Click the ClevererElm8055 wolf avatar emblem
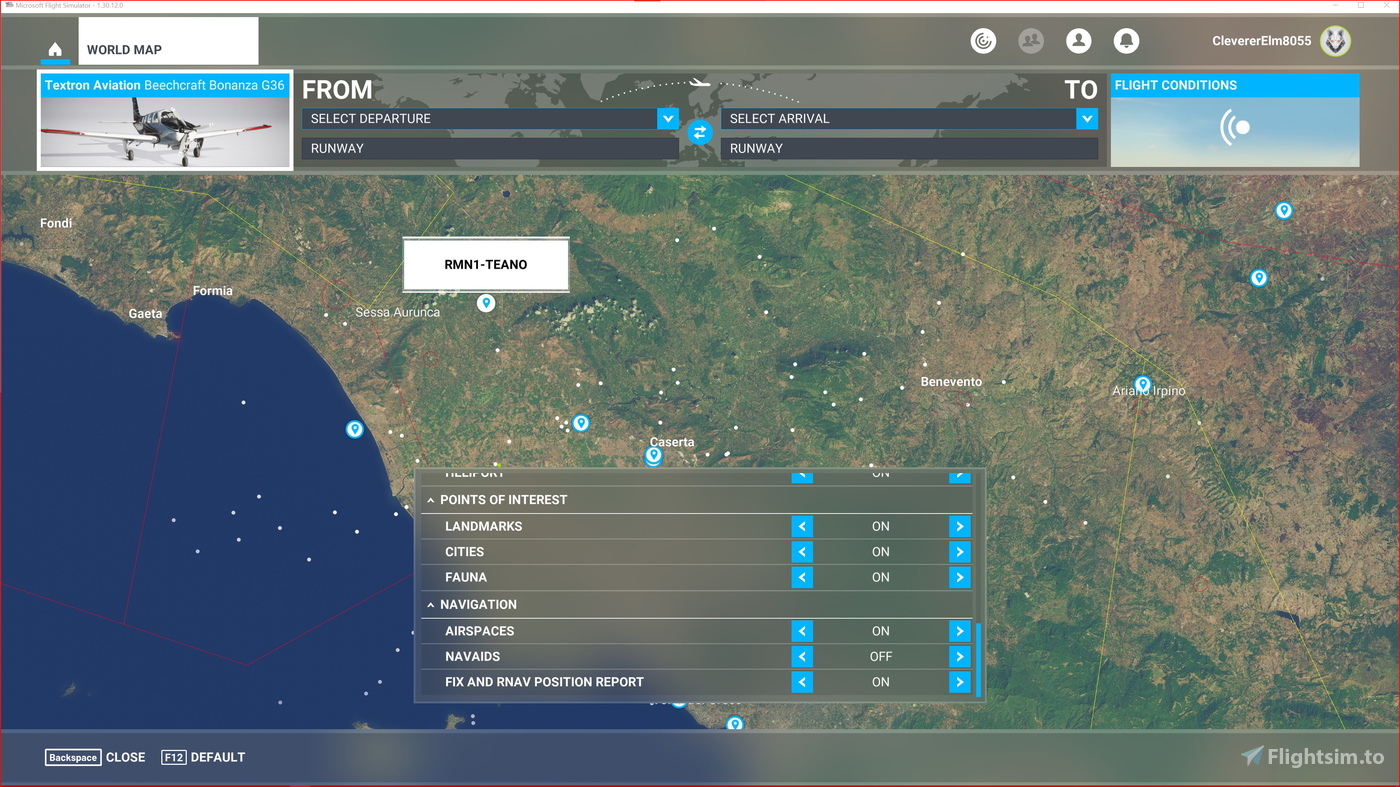The width and height of the screenshot is (1400, 787). tap(1334, 41)
